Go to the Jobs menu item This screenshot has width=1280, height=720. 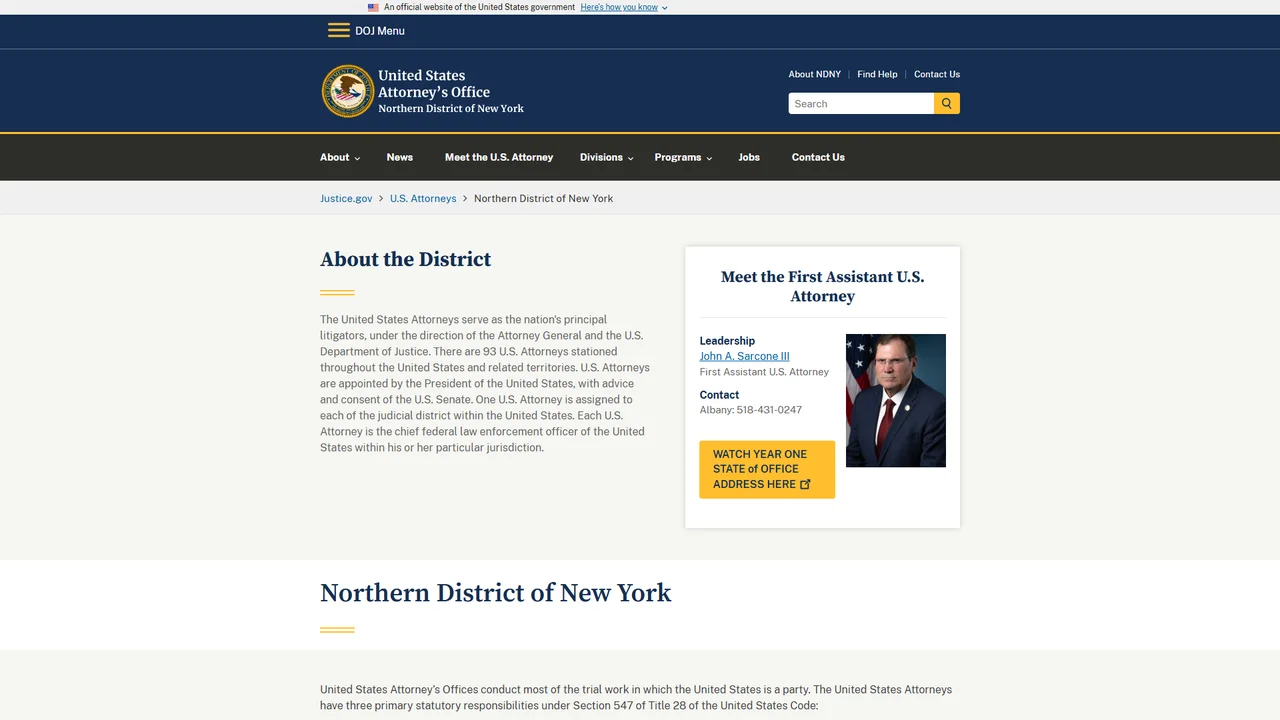click(749, 157)
